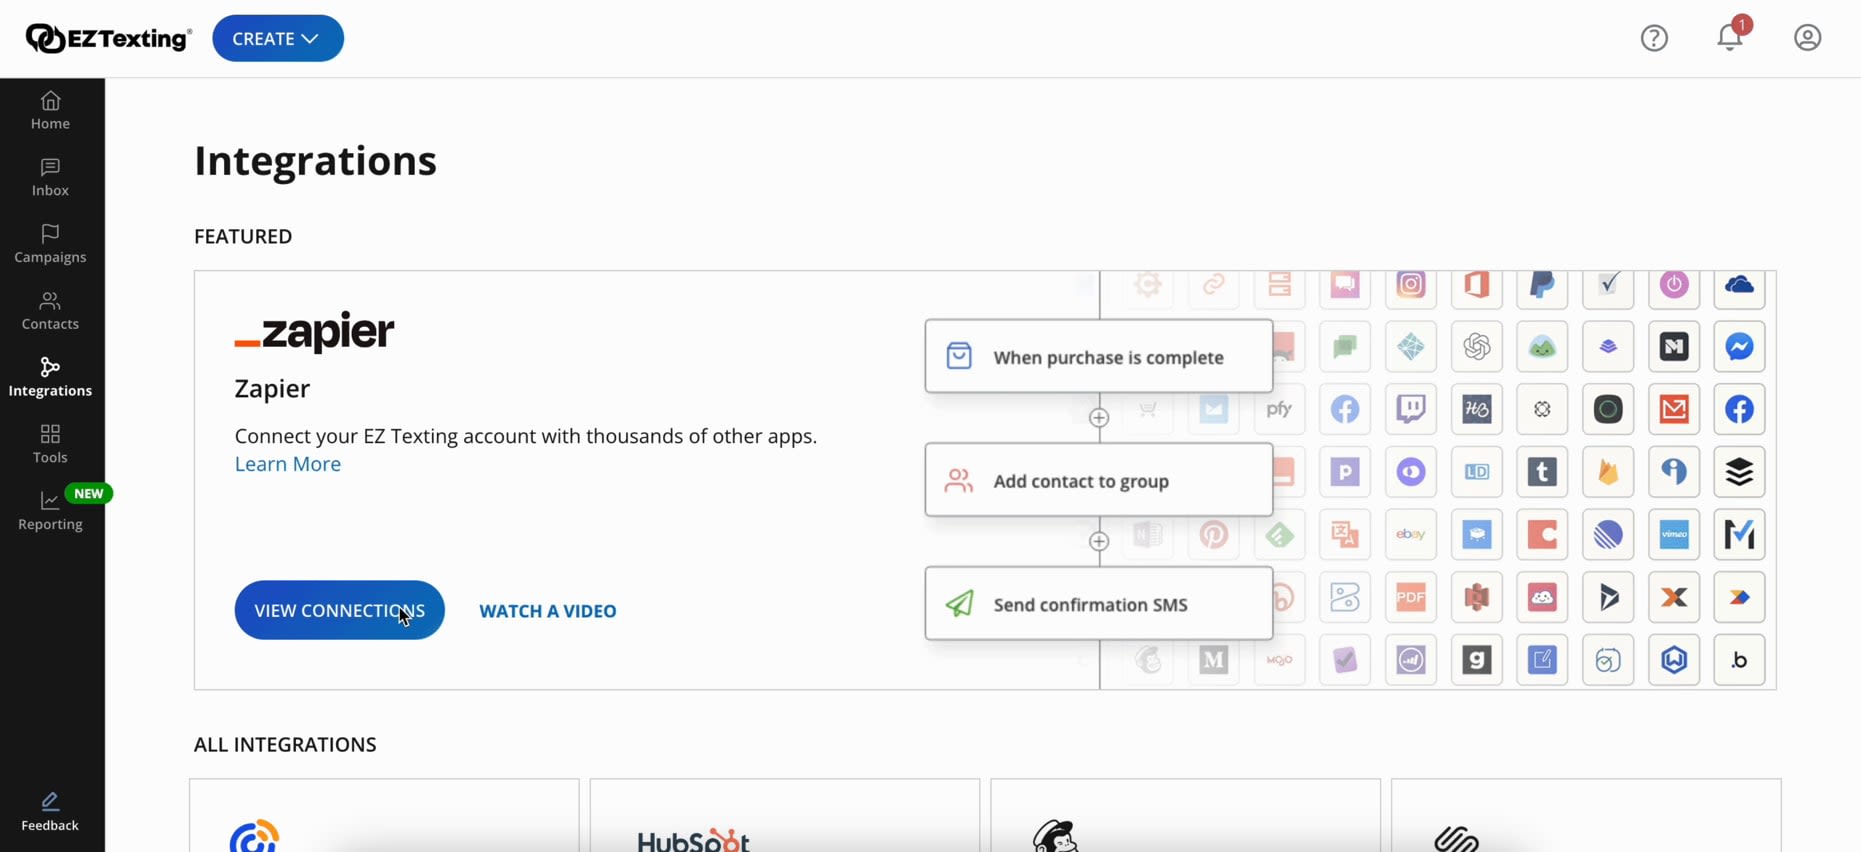Click the Pinterest app icon
This screenshot has width=1861, height=852.
(x=1214, y=535)
